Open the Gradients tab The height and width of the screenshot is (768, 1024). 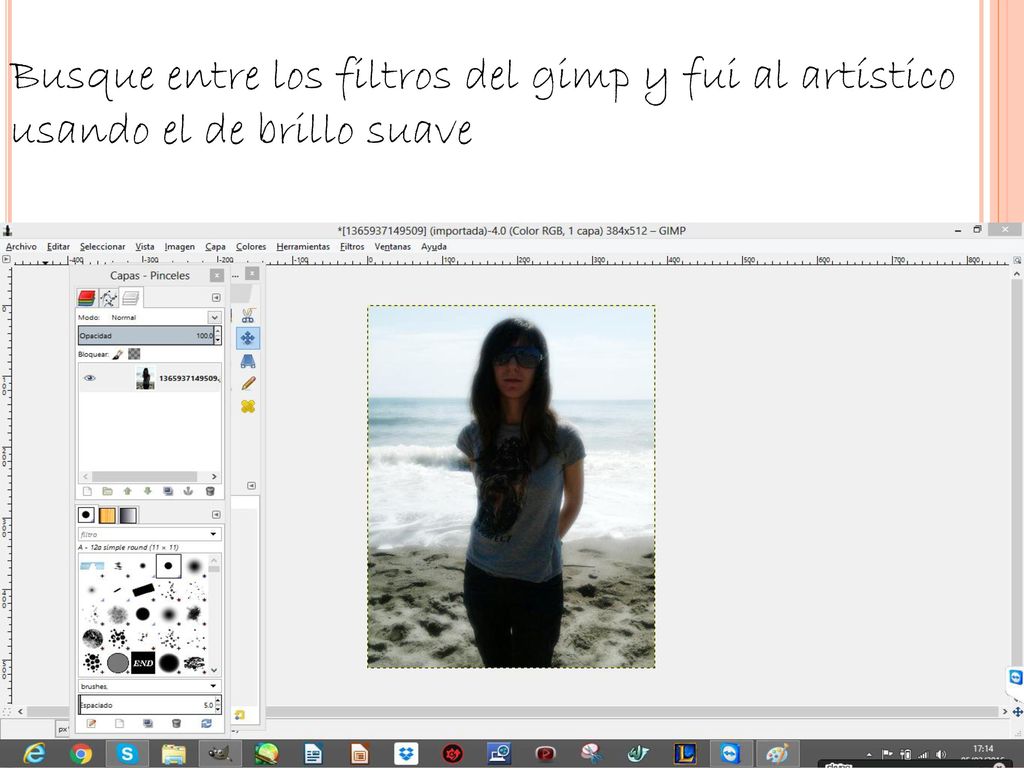click(128, 515)
